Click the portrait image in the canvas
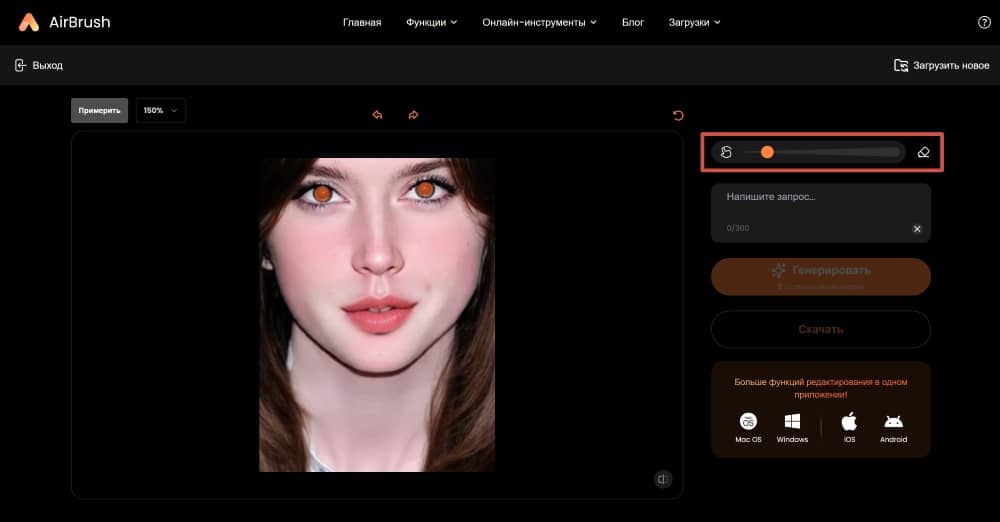The width and height of the screenshot is (1000, 522). [x=377, y=315]
